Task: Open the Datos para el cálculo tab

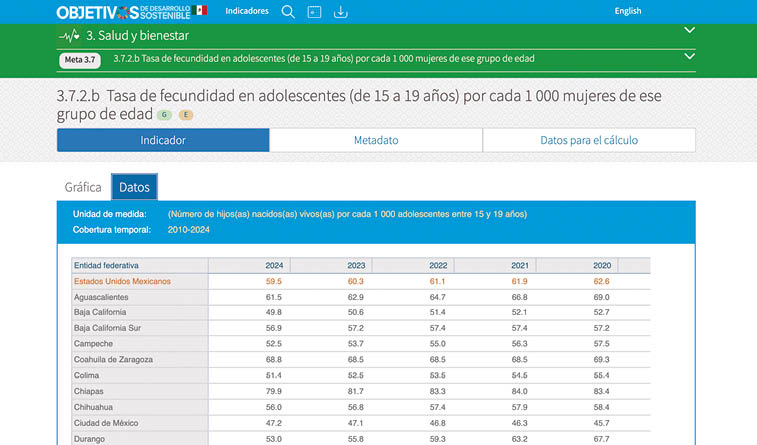Action: 589,140
